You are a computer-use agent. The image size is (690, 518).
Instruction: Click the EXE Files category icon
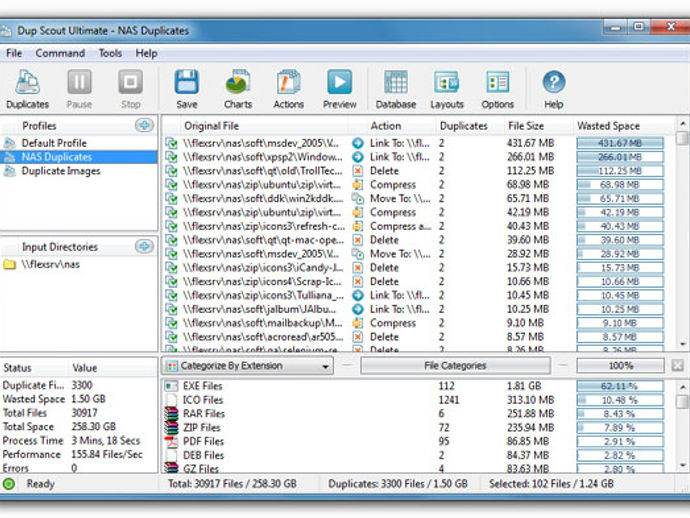tap(171, 386)
